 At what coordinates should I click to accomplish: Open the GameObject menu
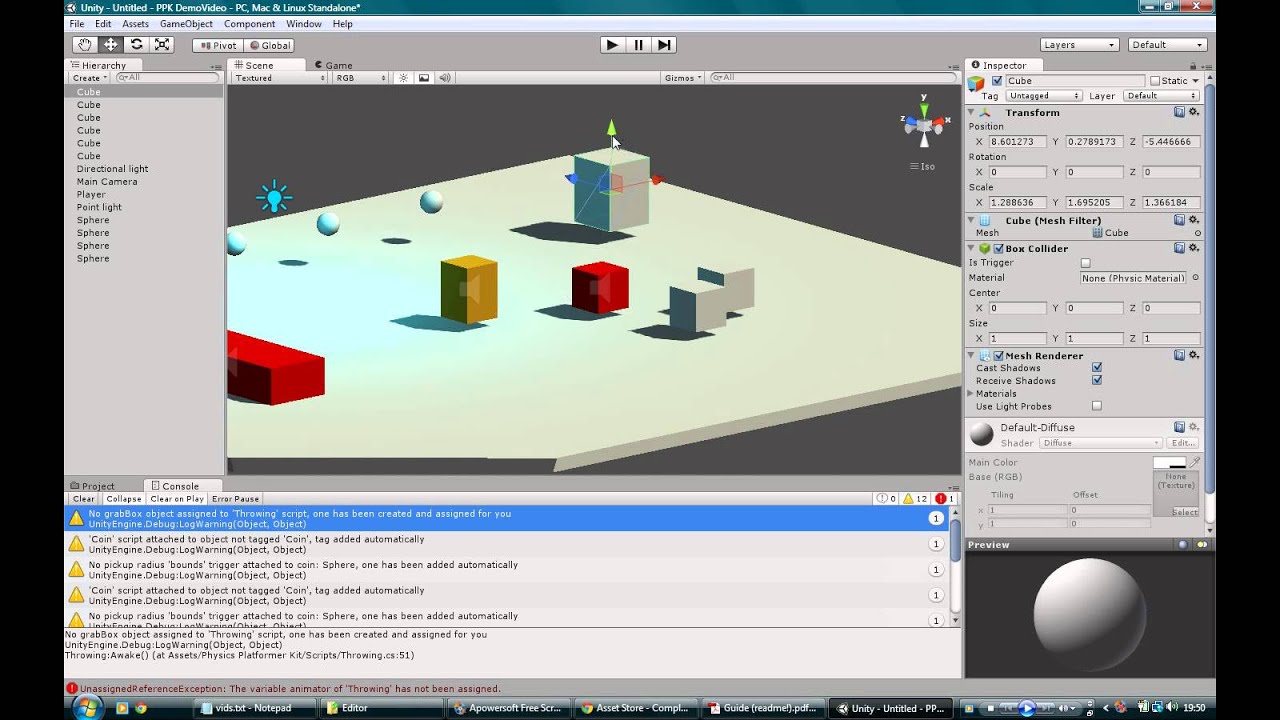[x=186, y=24]
